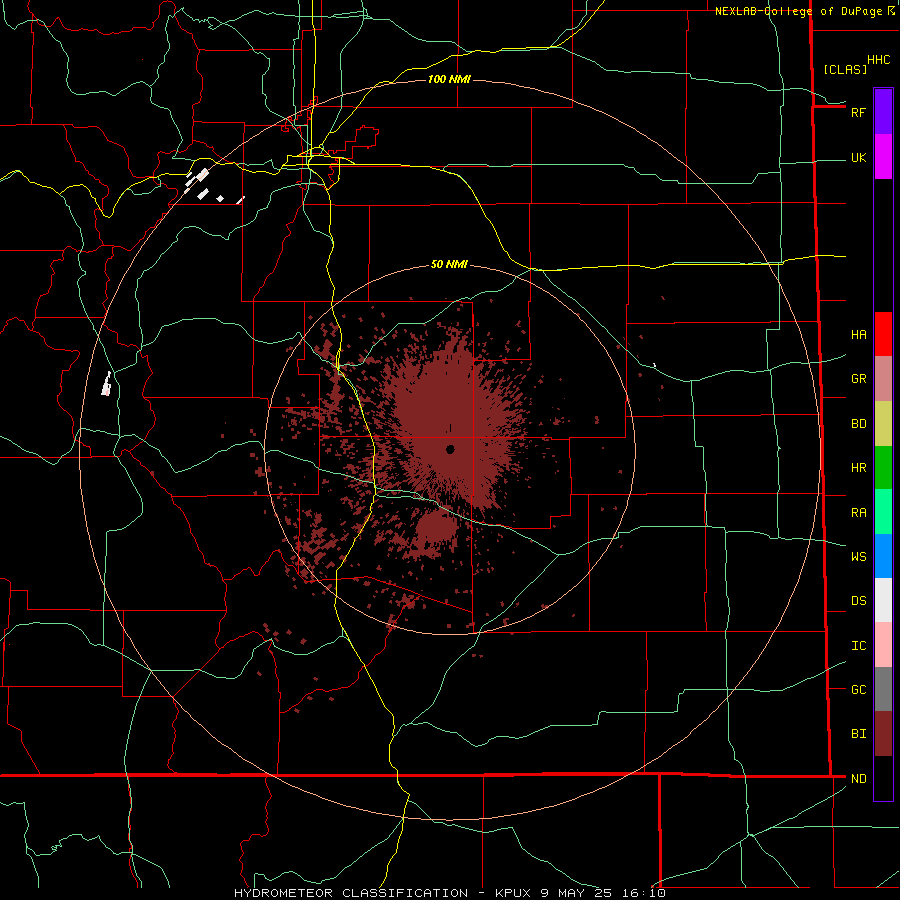
Task: Click the 'GC' legend label
Action: (858, 689)
